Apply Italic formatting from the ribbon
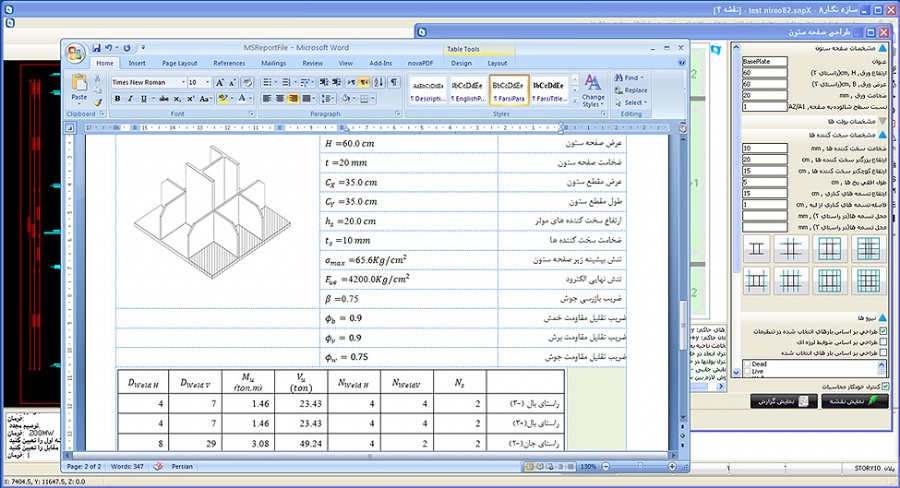 [130, 99]
